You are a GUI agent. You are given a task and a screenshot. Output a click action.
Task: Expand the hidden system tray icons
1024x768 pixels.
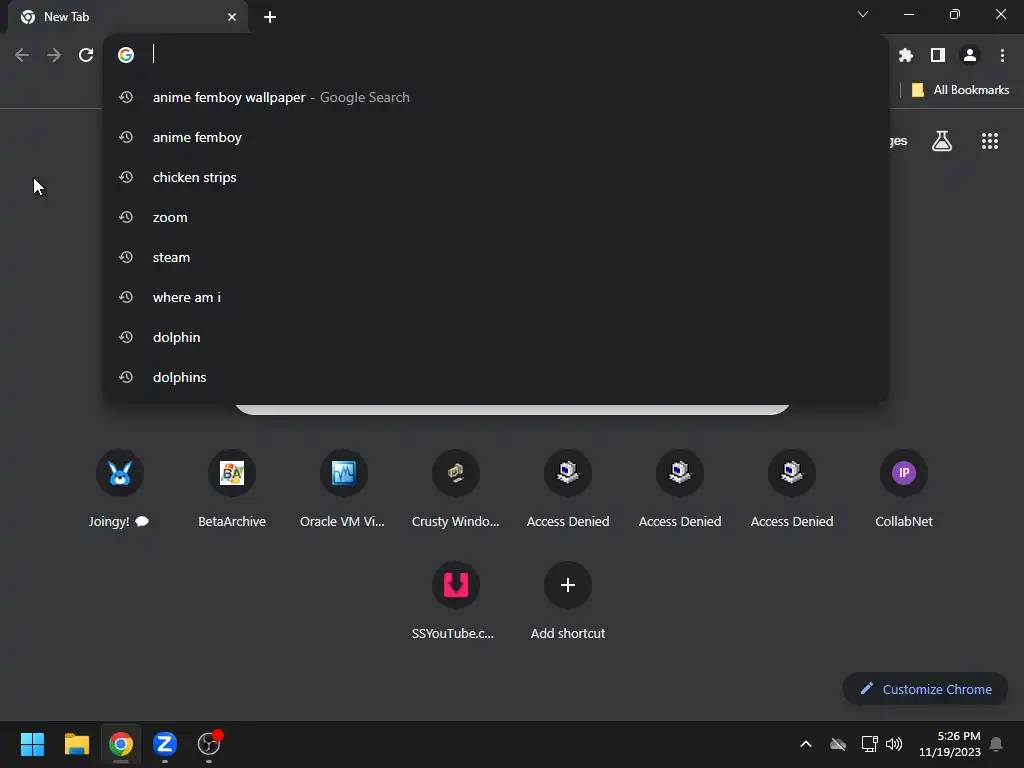806,744
